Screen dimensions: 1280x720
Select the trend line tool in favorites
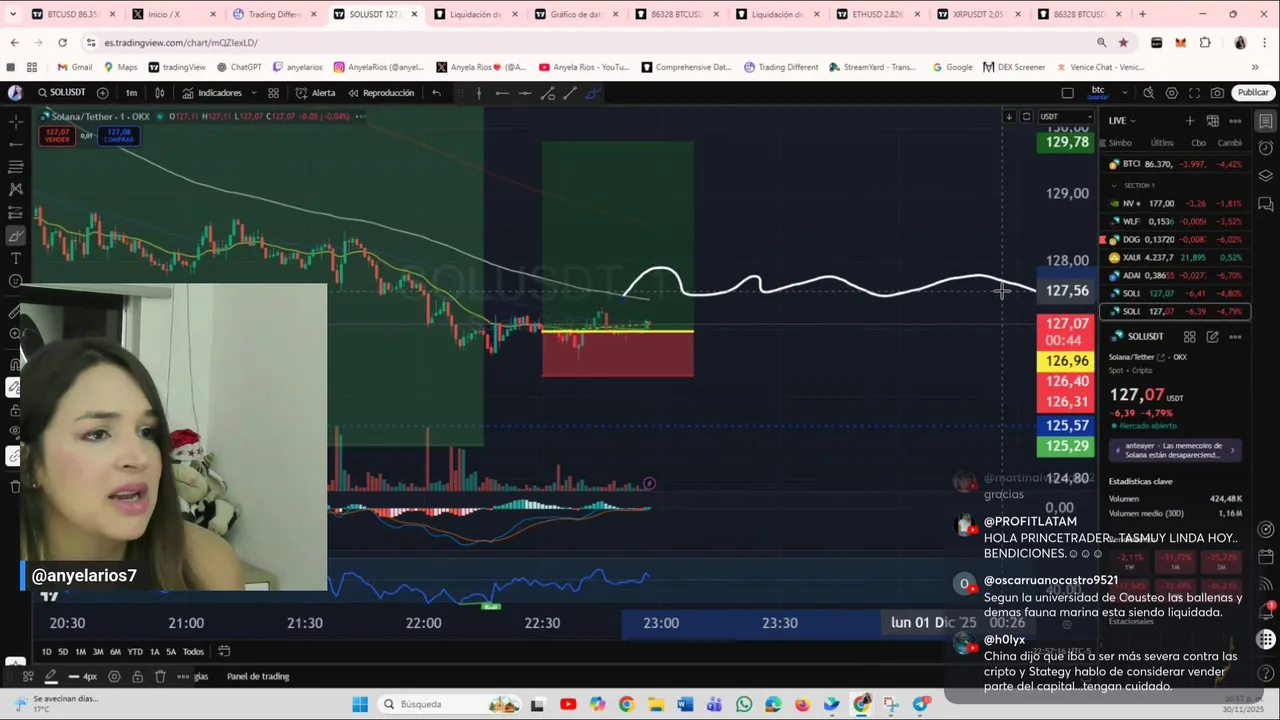(x=570, y=92)
